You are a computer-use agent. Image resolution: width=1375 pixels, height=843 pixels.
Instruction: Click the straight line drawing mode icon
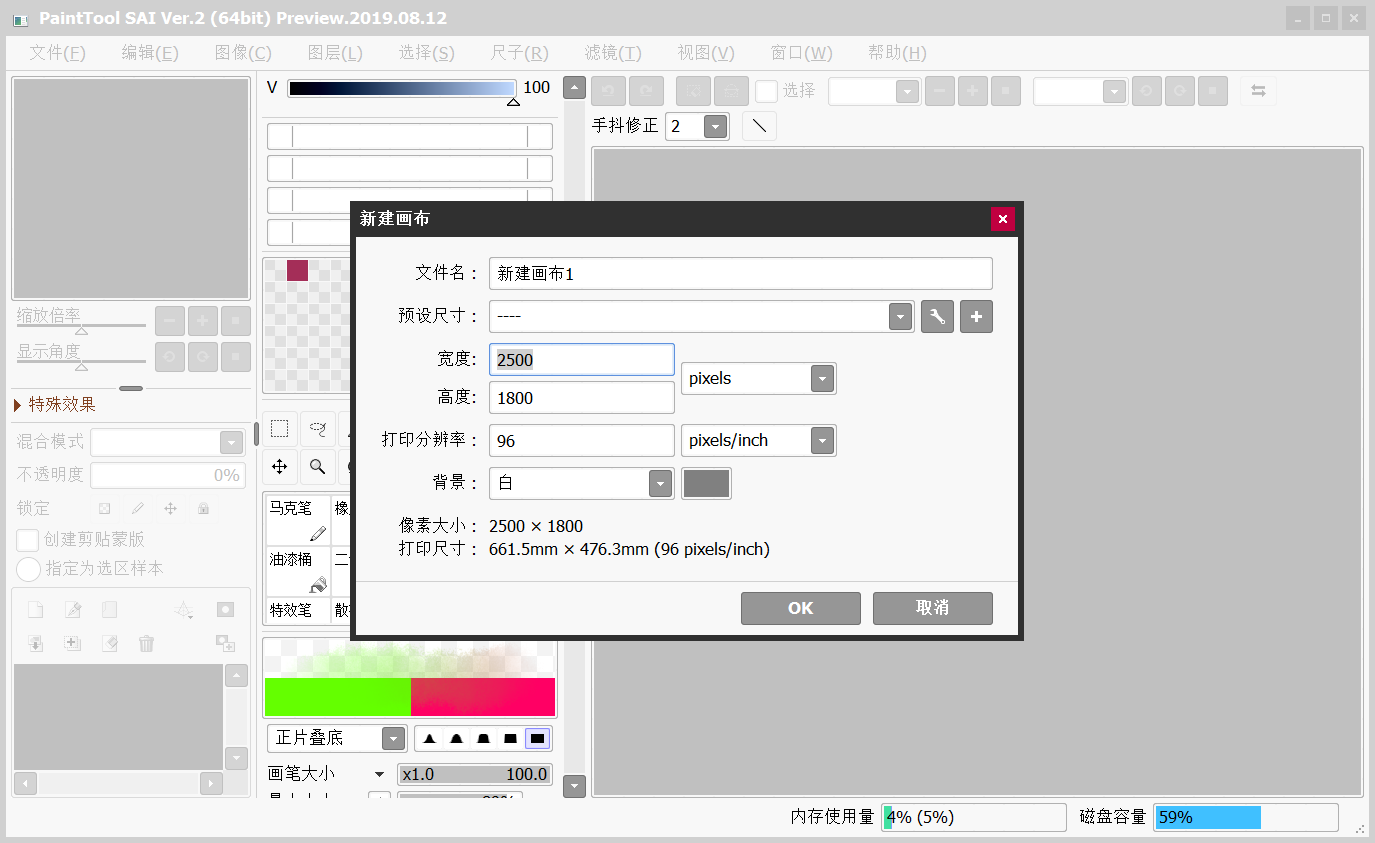pos(760,126)
